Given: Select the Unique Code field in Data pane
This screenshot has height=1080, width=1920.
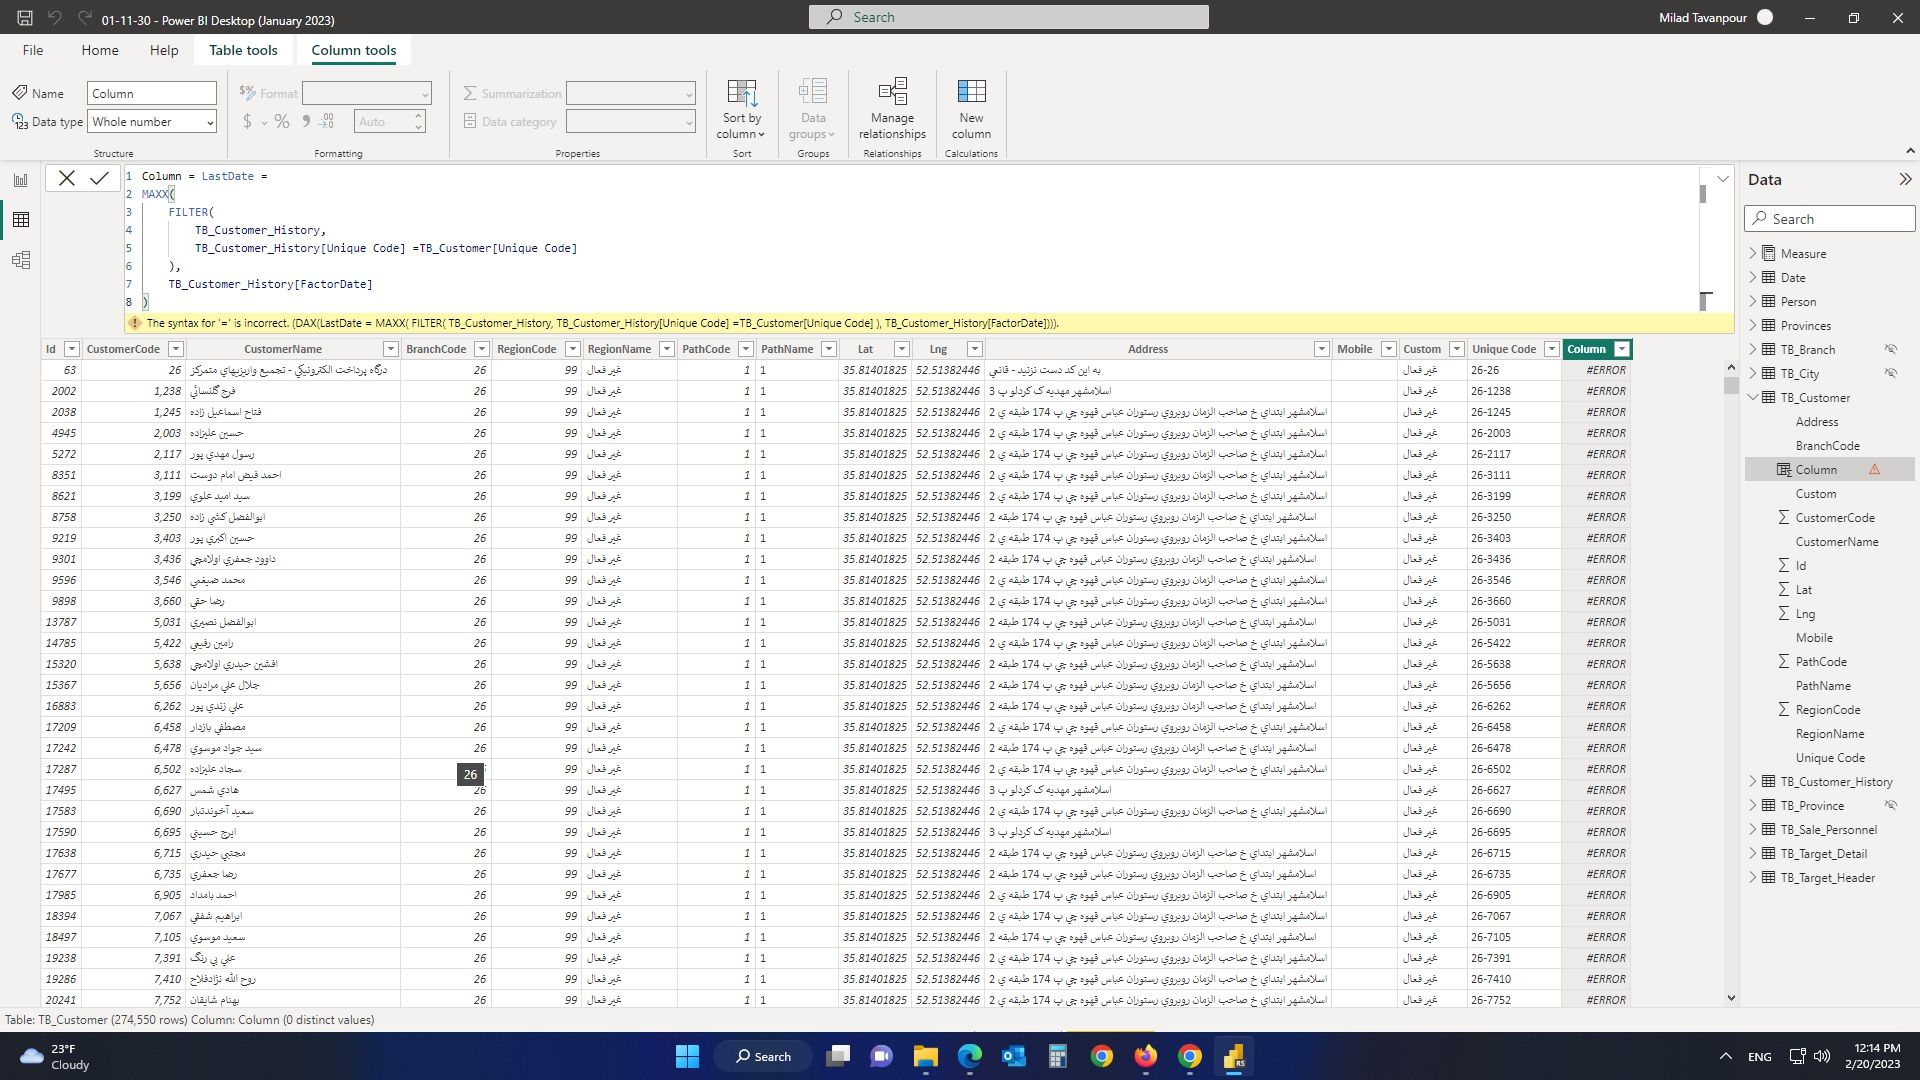Looking at the screenshot, I should tap(1830, 758).
